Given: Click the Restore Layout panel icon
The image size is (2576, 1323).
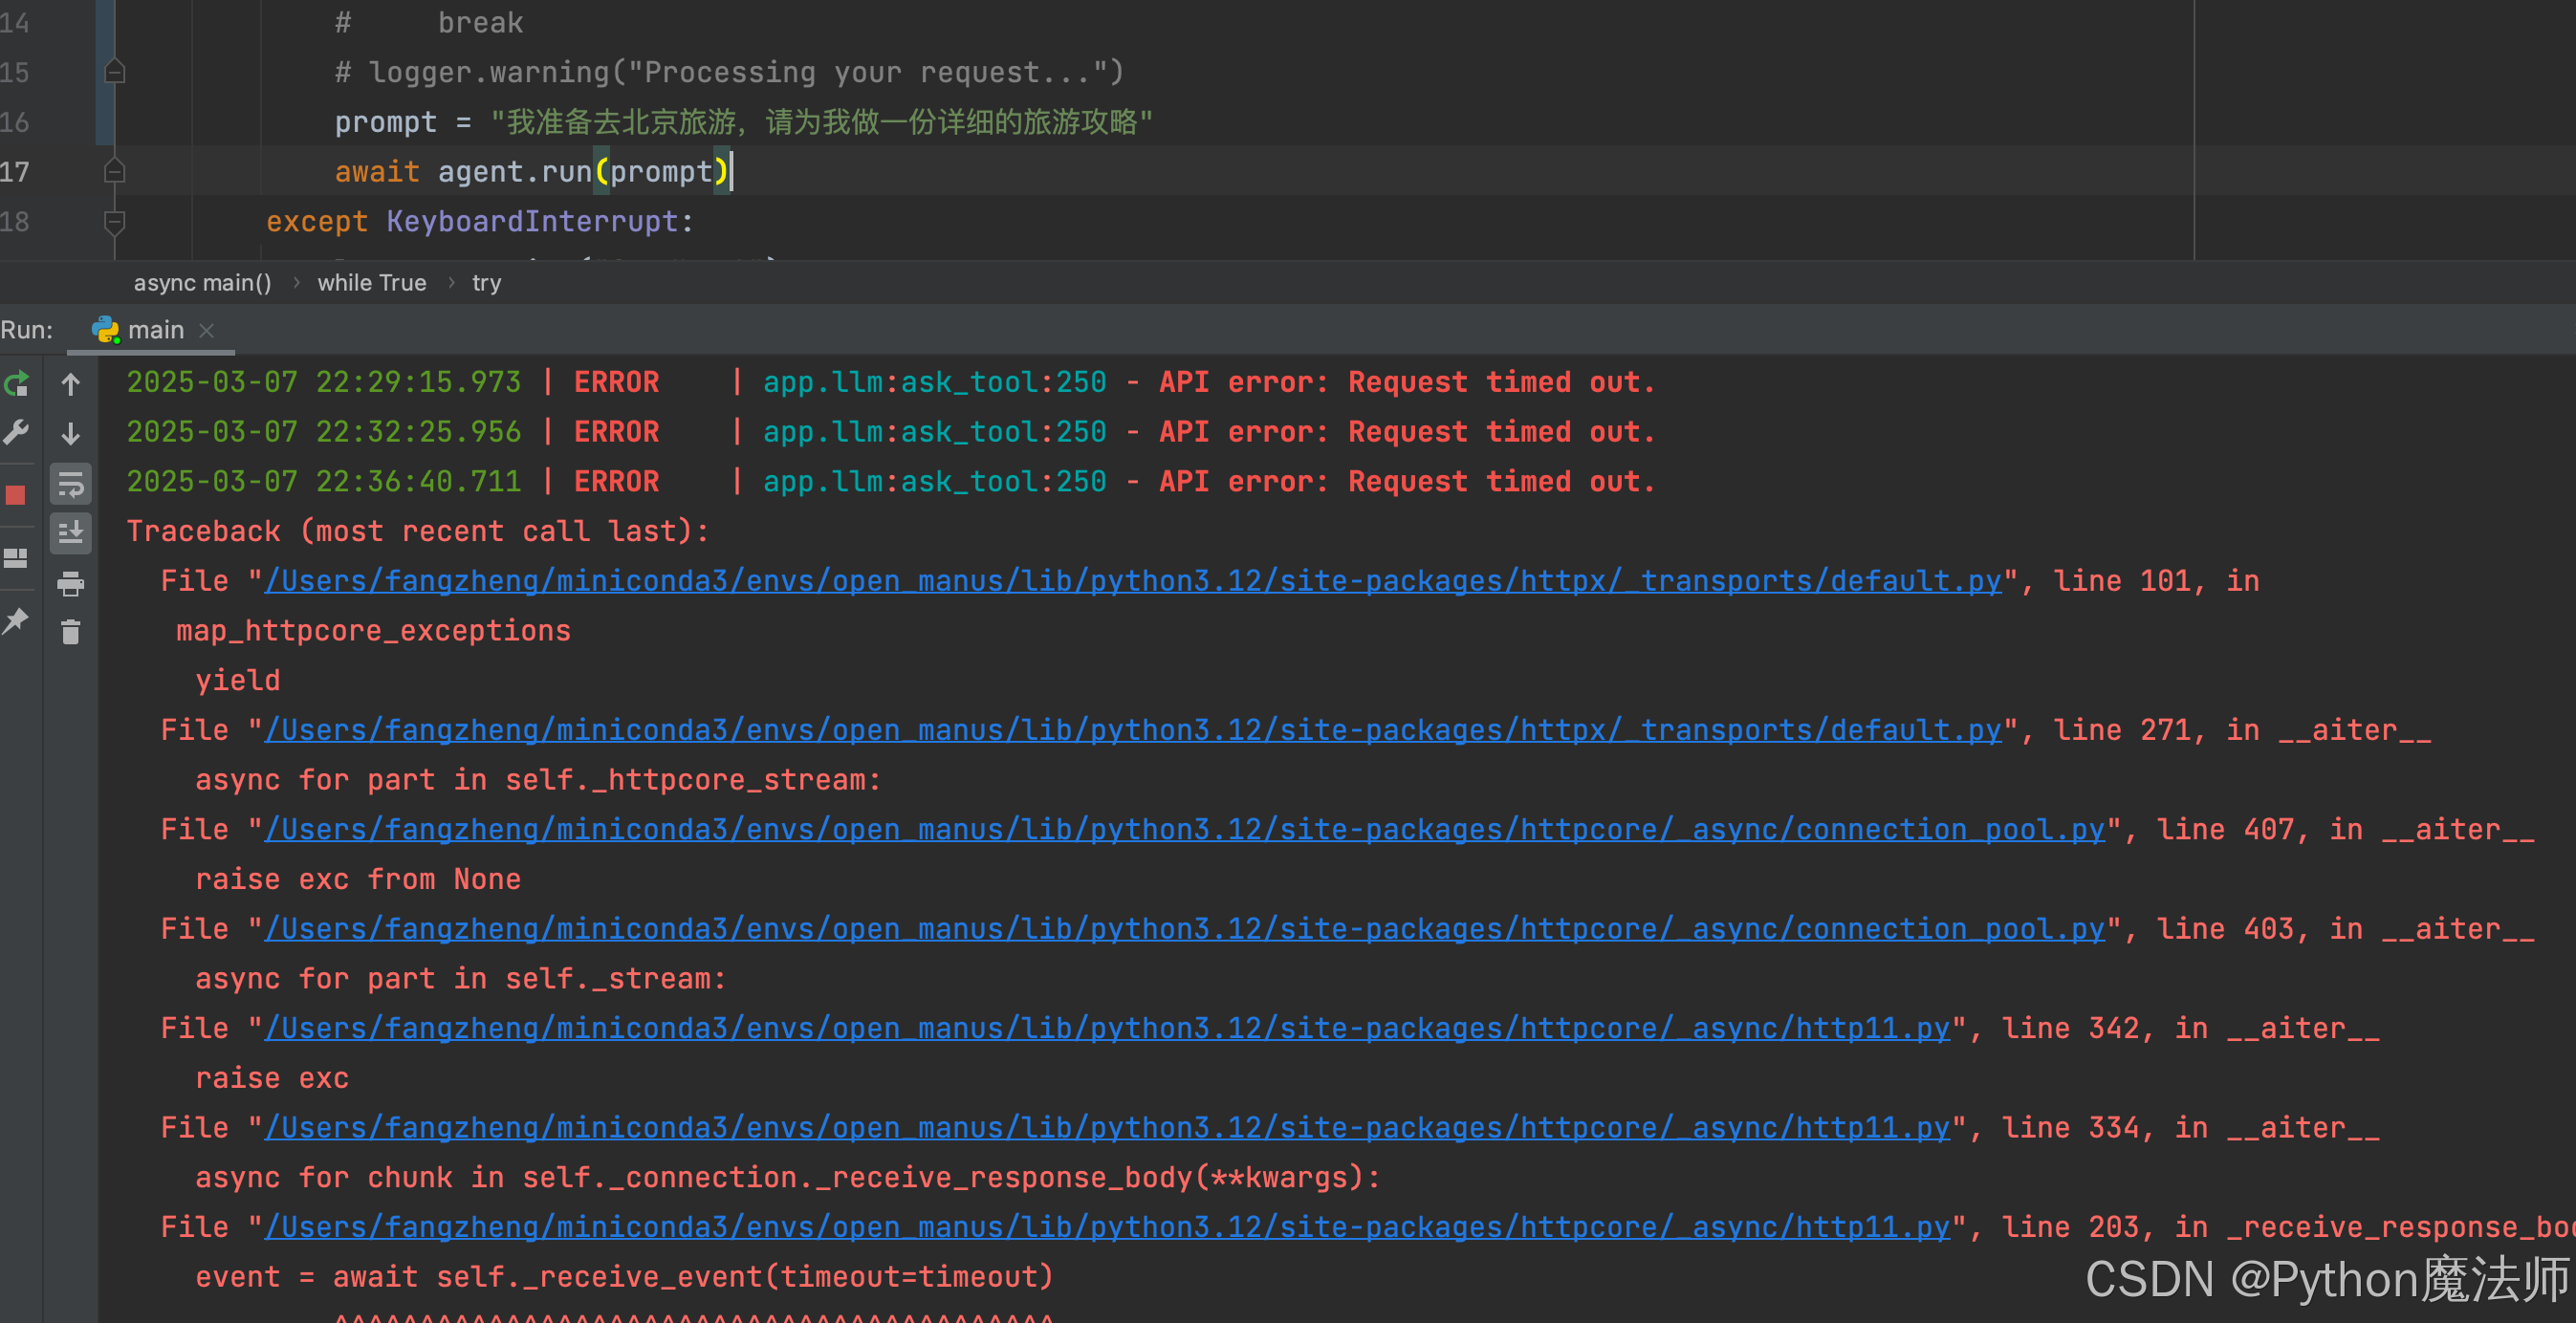Looking at the screenshot, I should pos(16,558).
